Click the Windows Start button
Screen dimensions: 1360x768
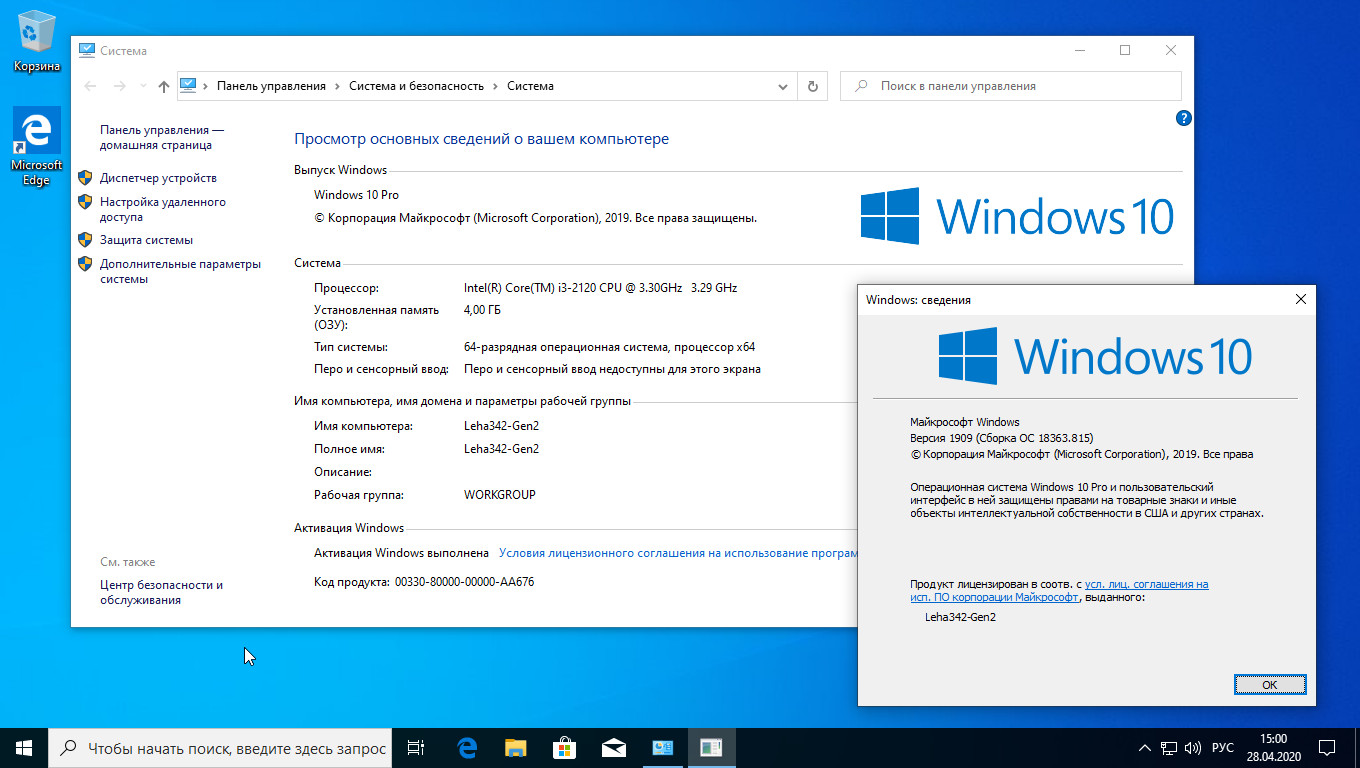pyautogui.click(x=24, y=747)
